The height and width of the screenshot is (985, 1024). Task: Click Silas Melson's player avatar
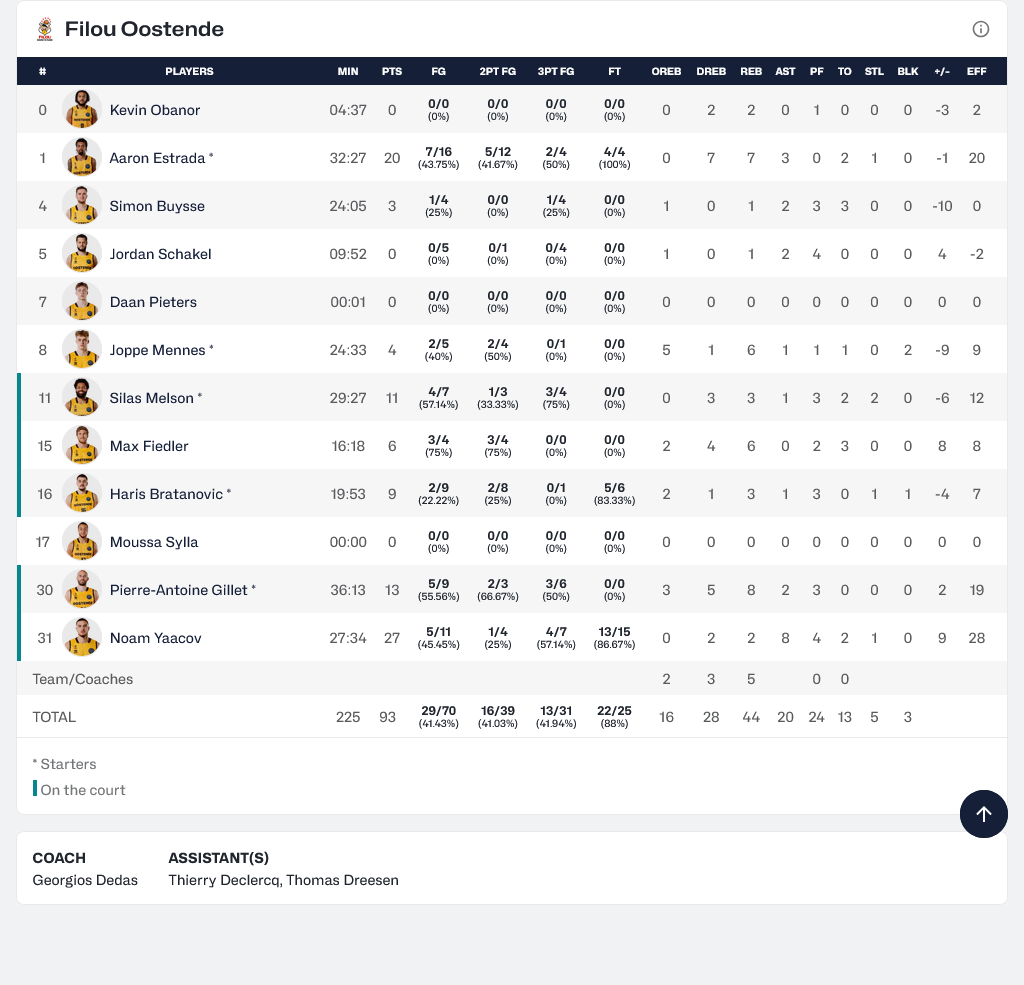(82, 398)
